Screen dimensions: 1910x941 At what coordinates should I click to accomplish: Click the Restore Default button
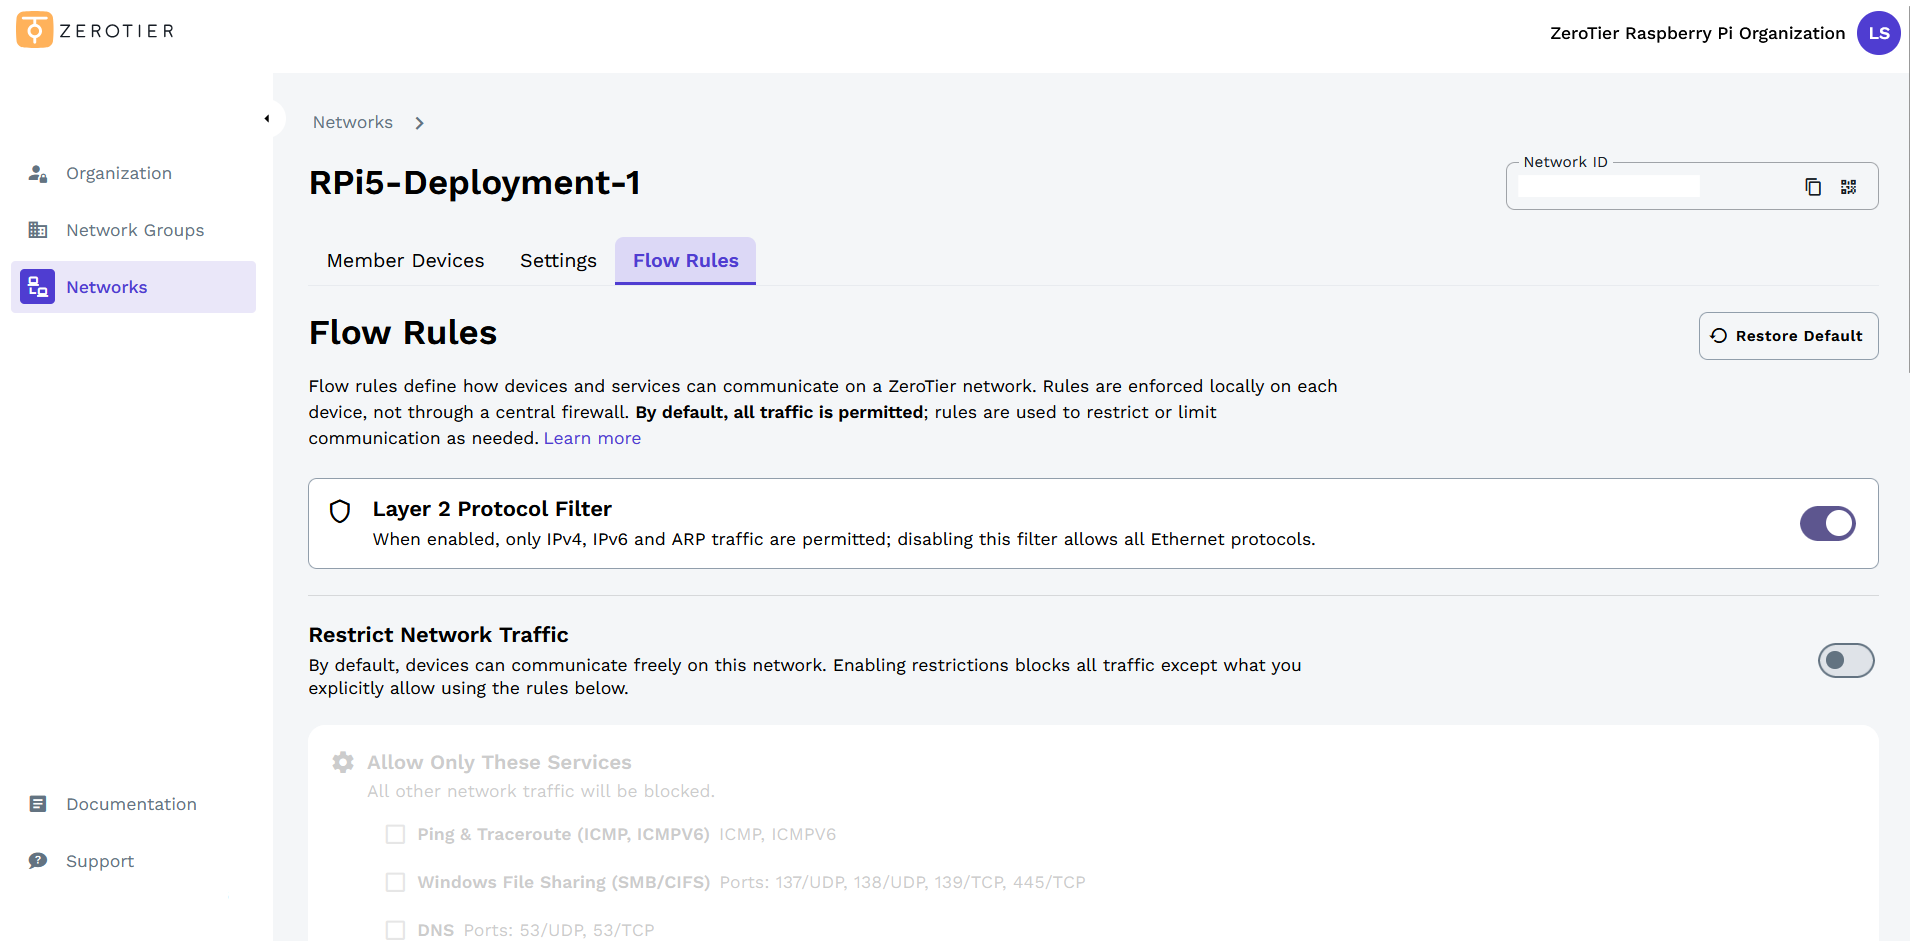[x=1788, y=335]
